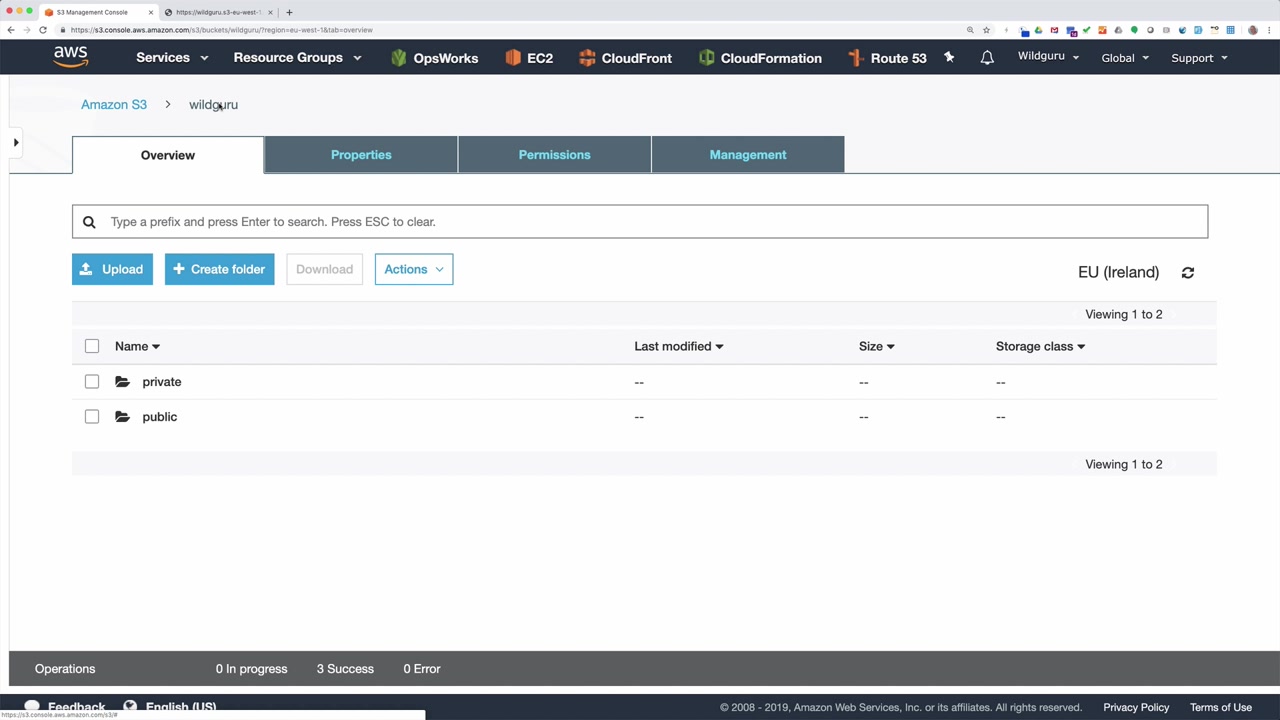Open the CloudFront shortcut icon

[587, 58]
